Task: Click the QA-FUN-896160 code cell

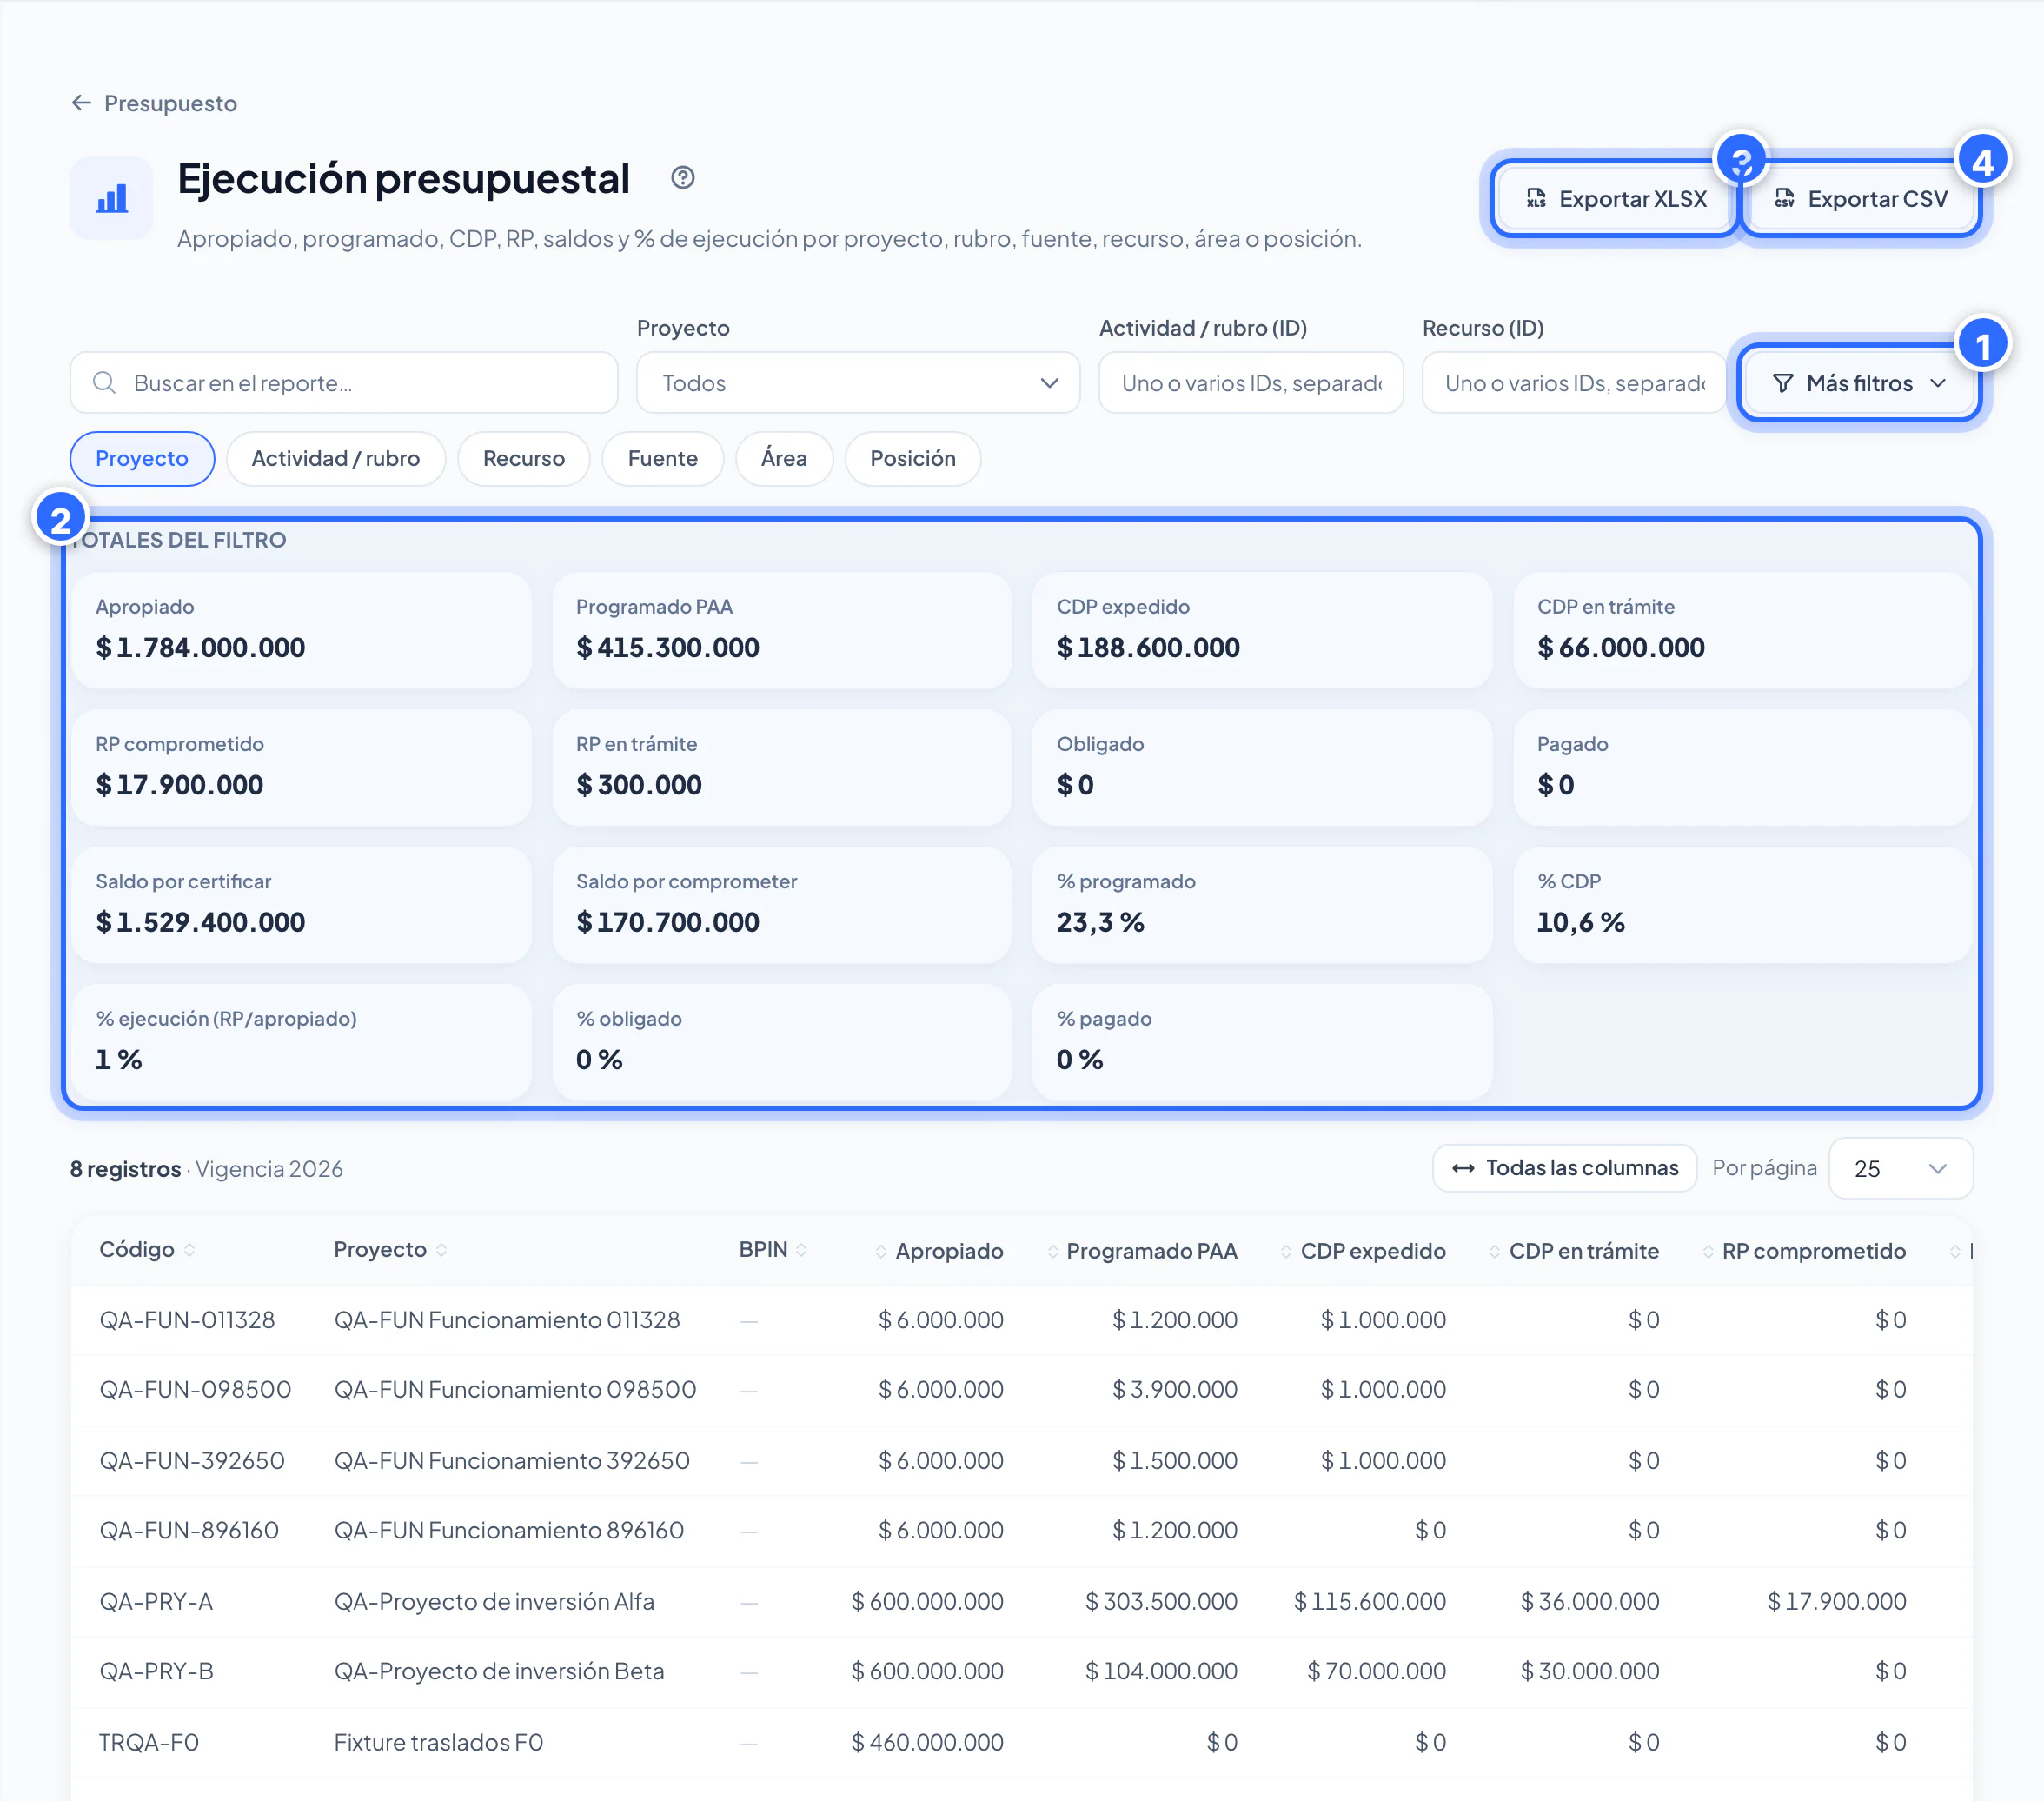Action: [x=189, y=1531]
